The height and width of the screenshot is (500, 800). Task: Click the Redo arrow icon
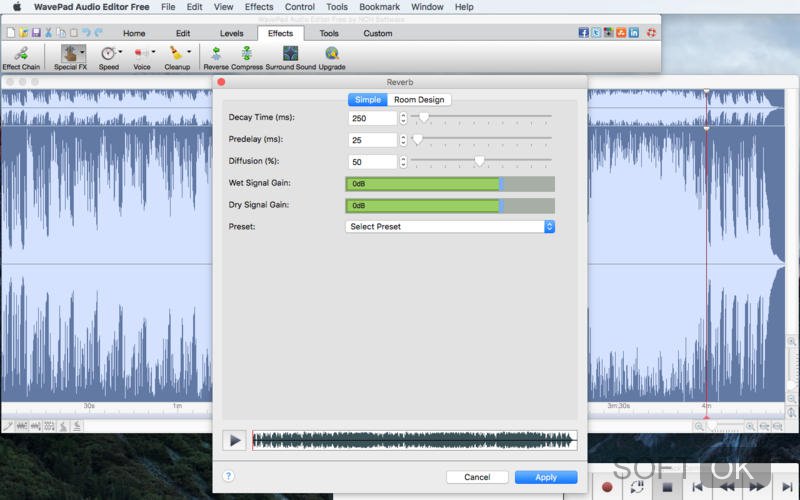click(x=98, y=33)
